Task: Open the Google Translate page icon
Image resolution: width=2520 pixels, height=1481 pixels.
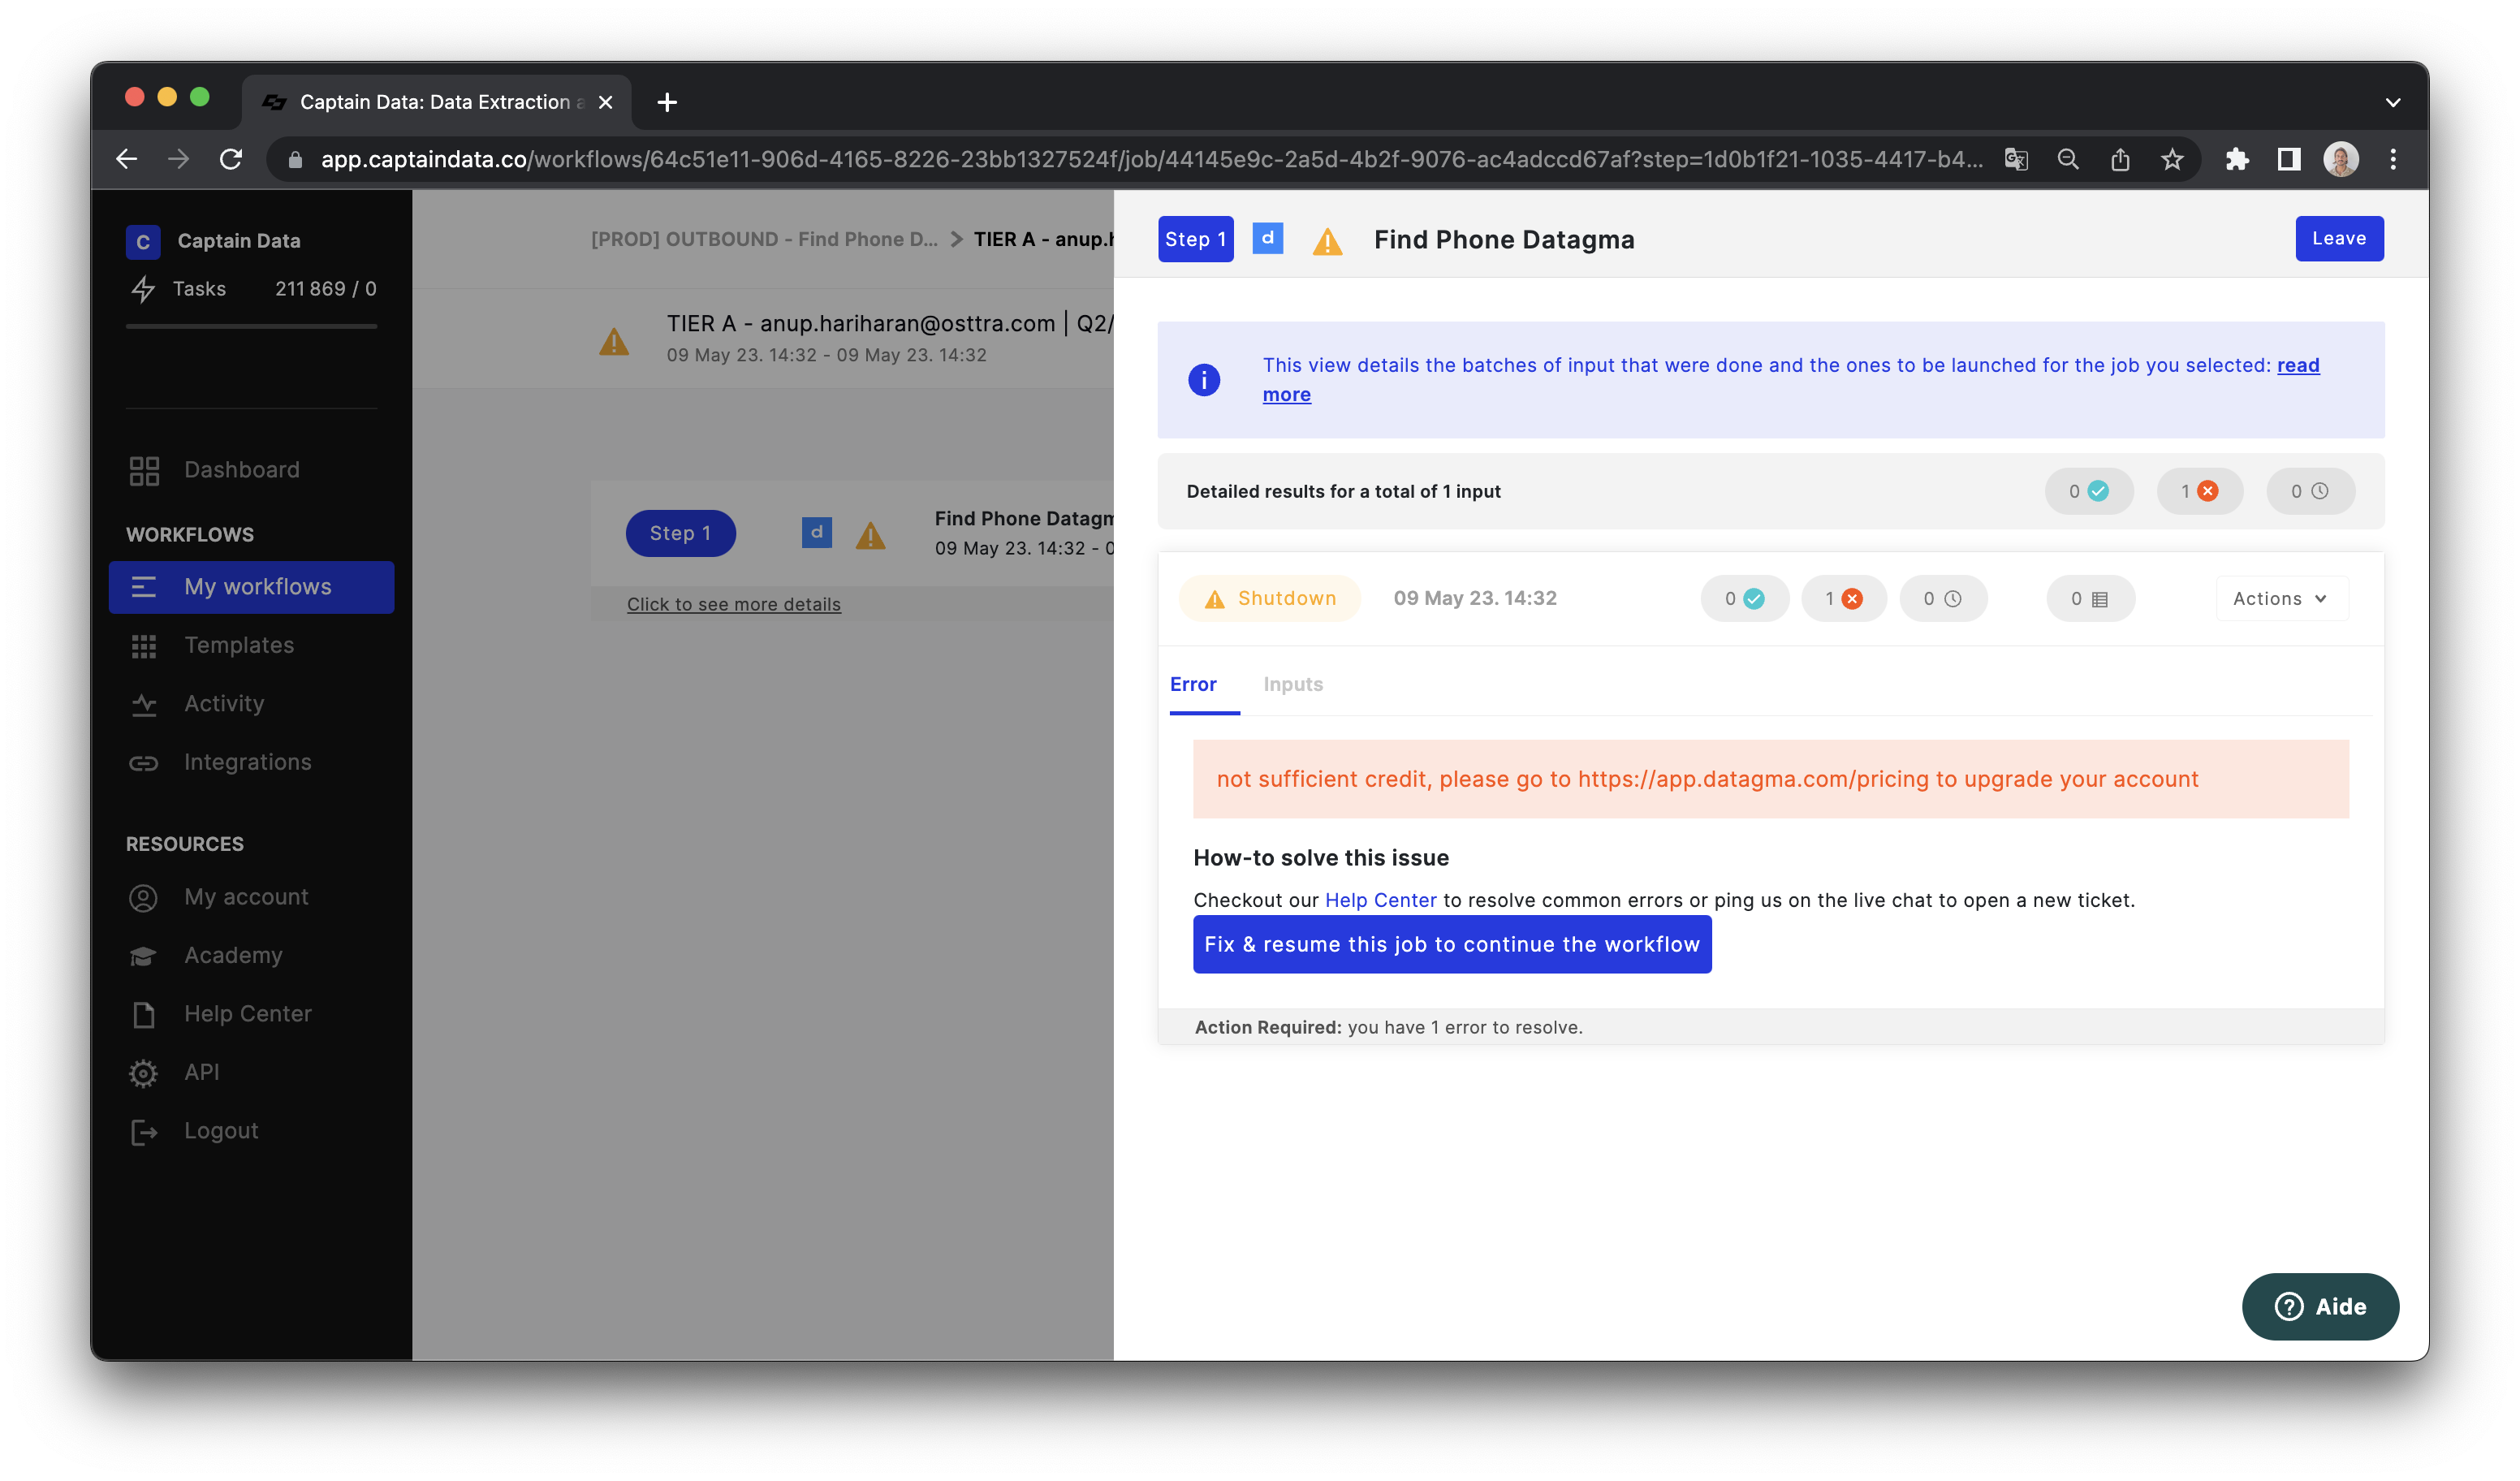Action: (x=2016, y=160)
